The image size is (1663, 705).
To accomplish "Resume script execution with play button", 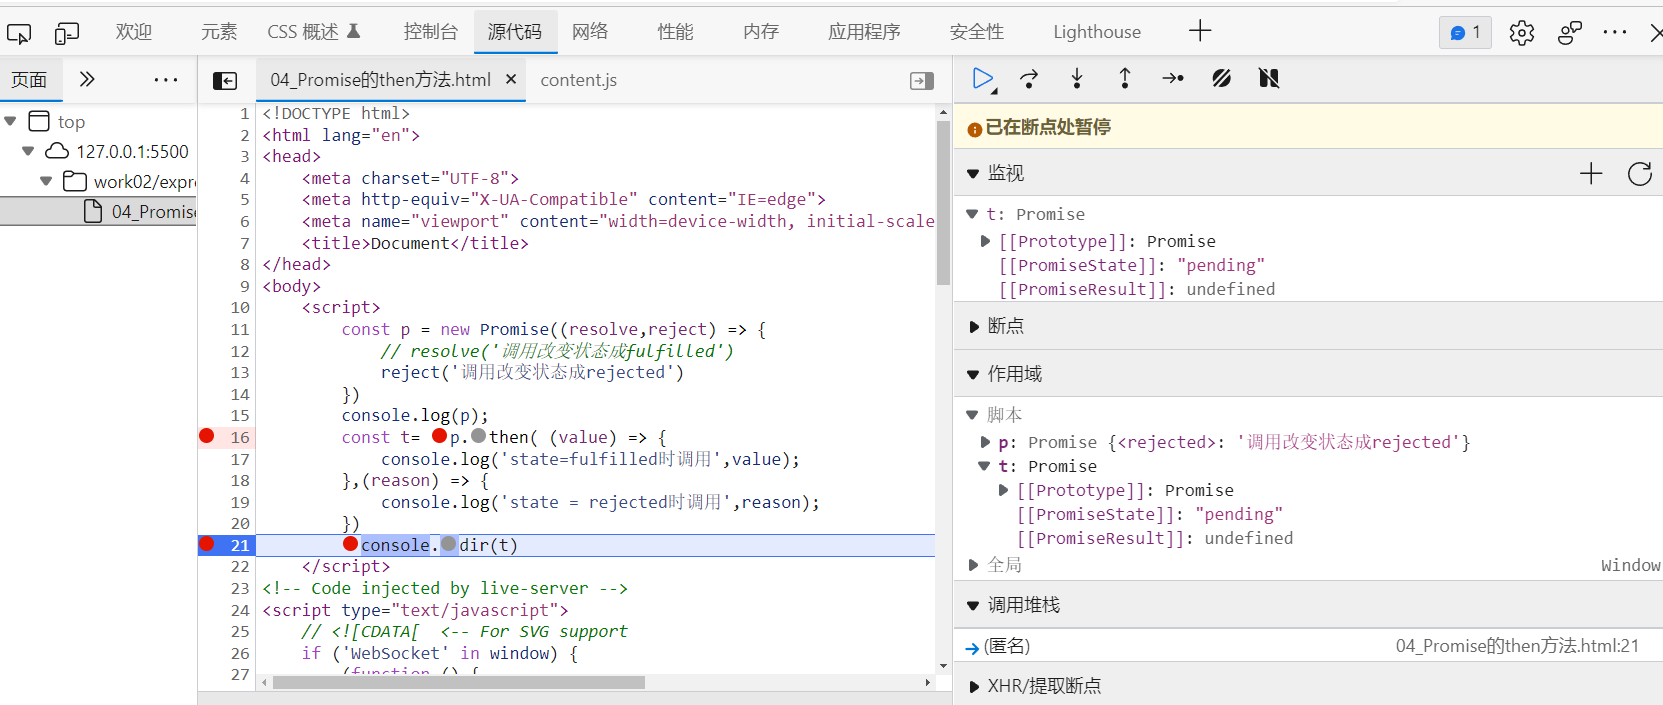I will tap(983, 78).
